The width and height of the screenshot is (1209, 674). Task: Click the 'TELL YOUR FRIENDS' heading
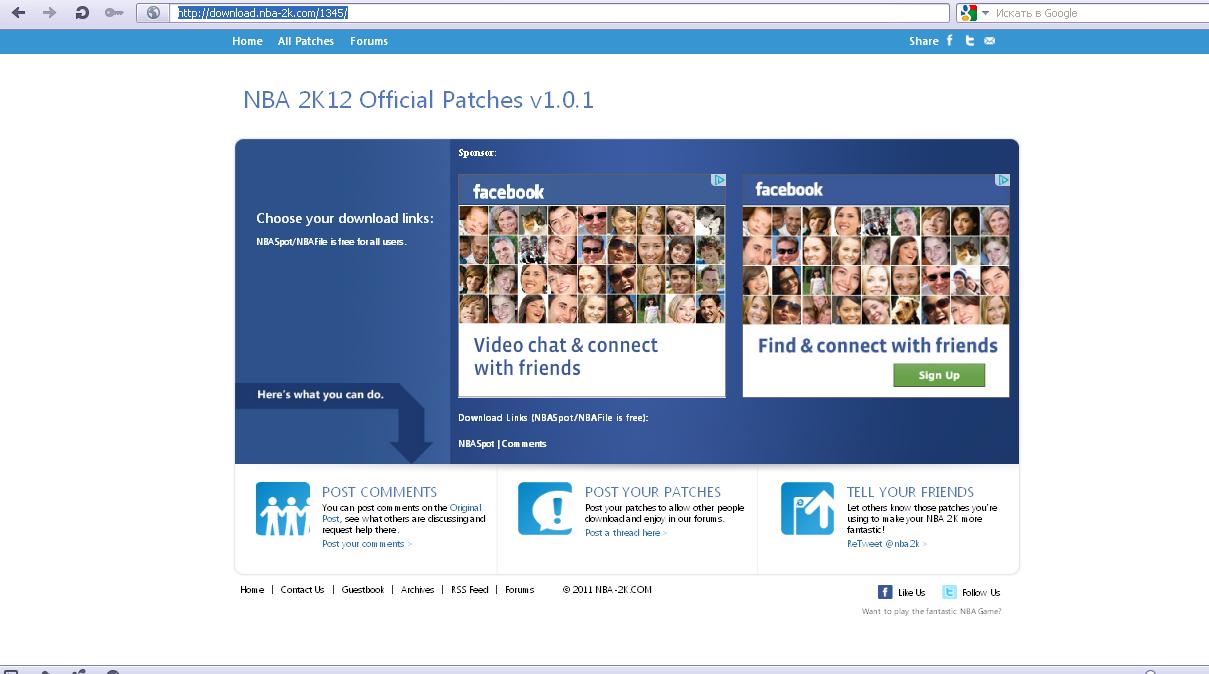pos(910,492)
